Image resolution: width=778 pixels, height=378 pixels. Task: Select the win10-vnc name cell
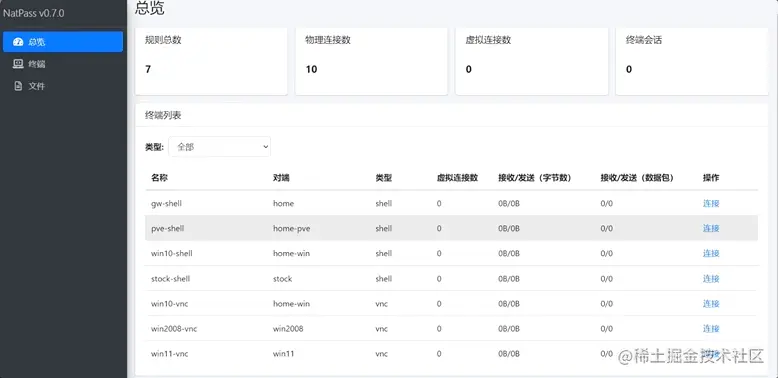tap(170, 304)
